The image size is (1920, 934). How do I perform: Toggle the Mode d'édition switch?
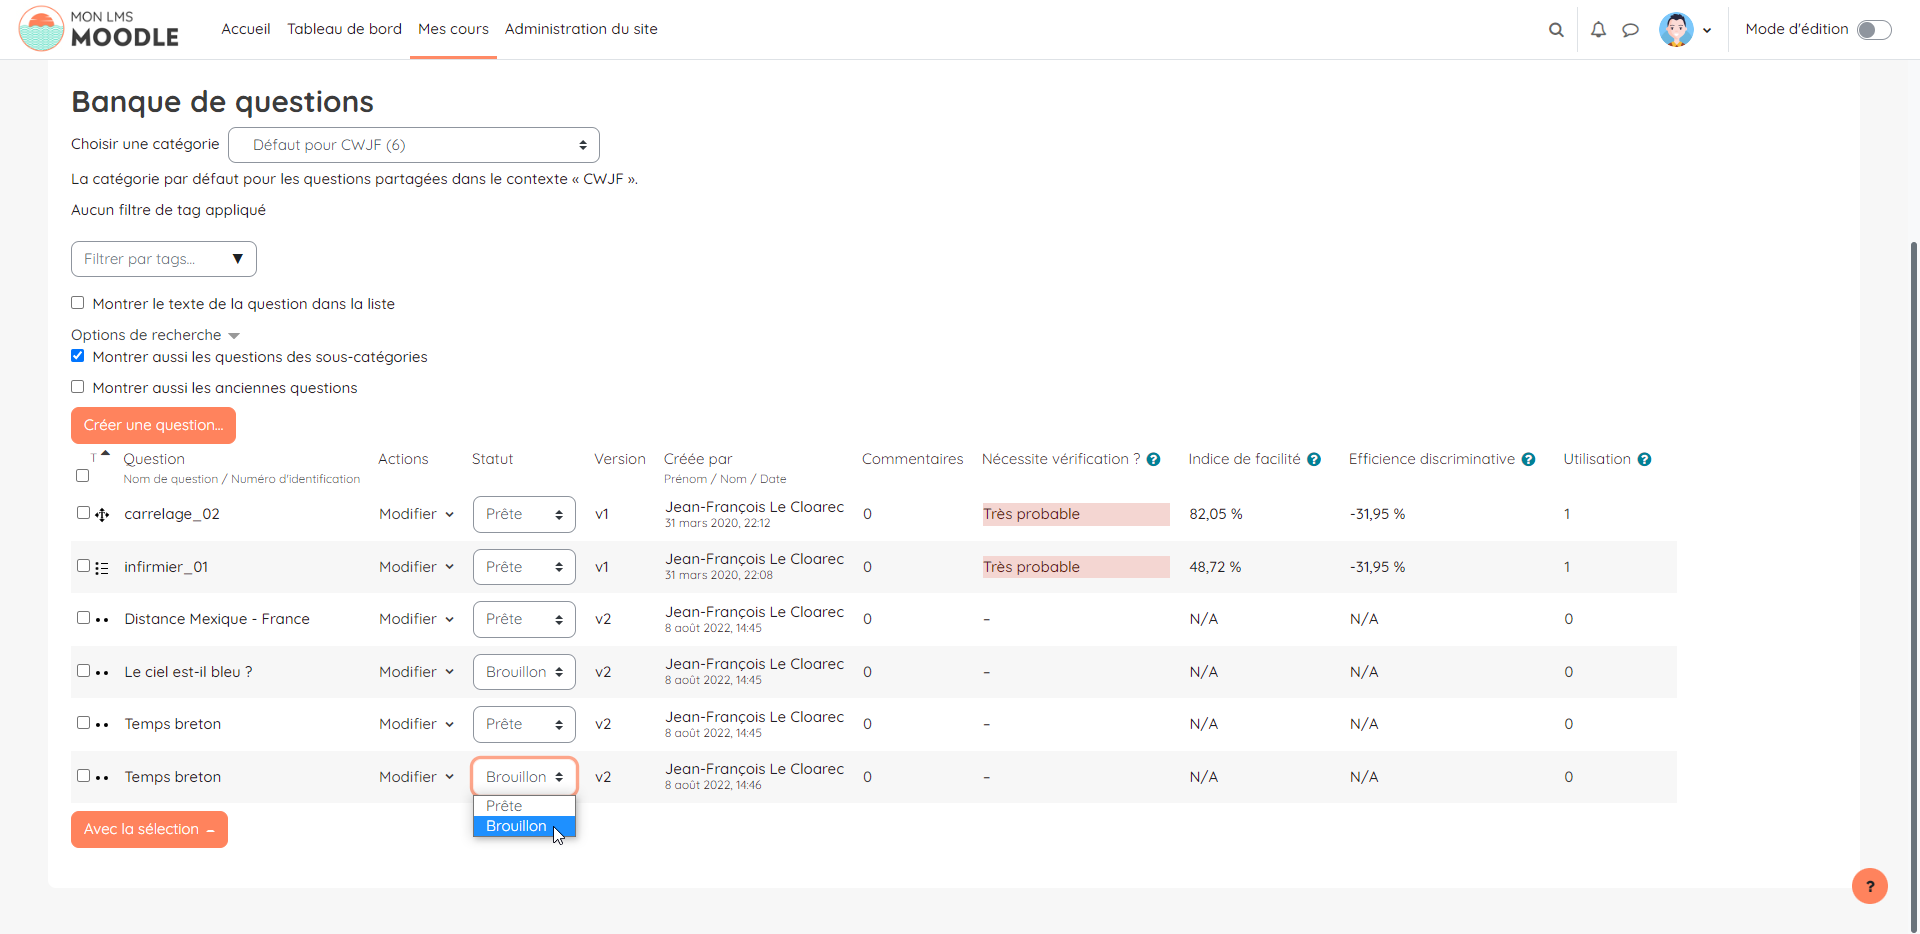(1873, 30)
